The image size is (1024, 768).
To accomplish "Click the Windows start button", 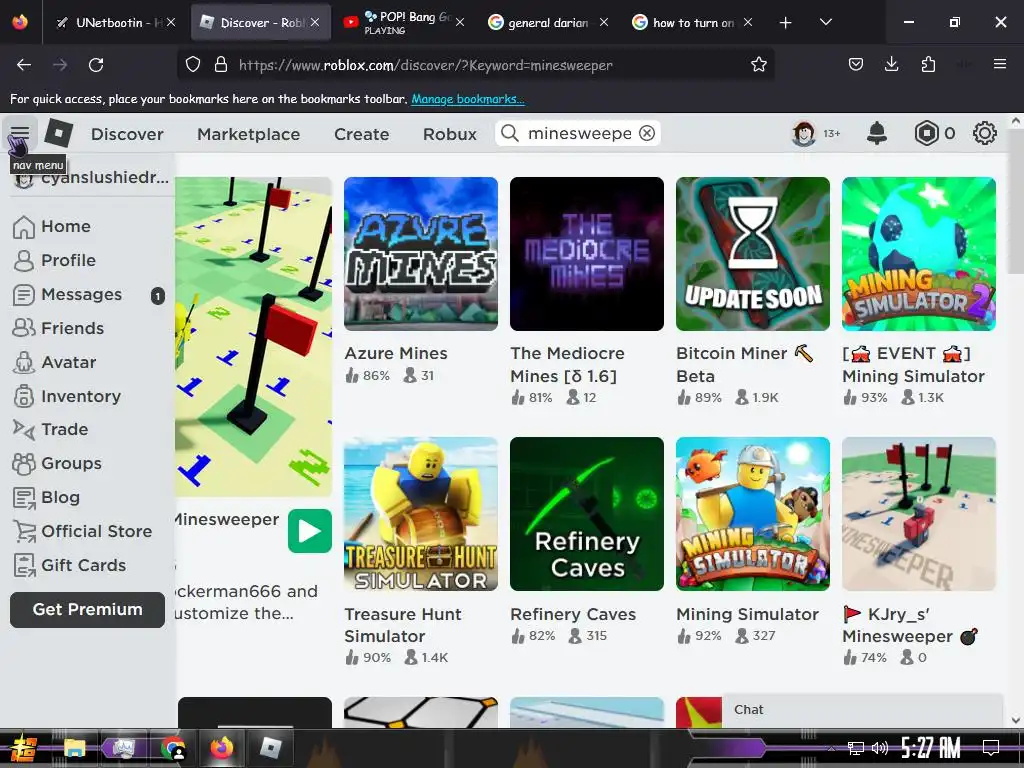I will [24, 749].
